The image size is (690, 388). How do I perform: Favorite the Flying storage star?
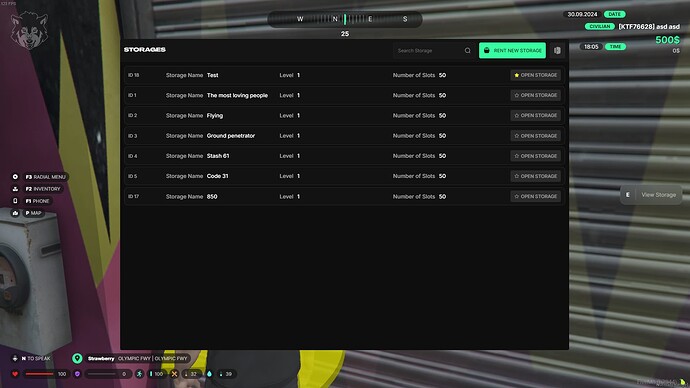tap(517, 115)
